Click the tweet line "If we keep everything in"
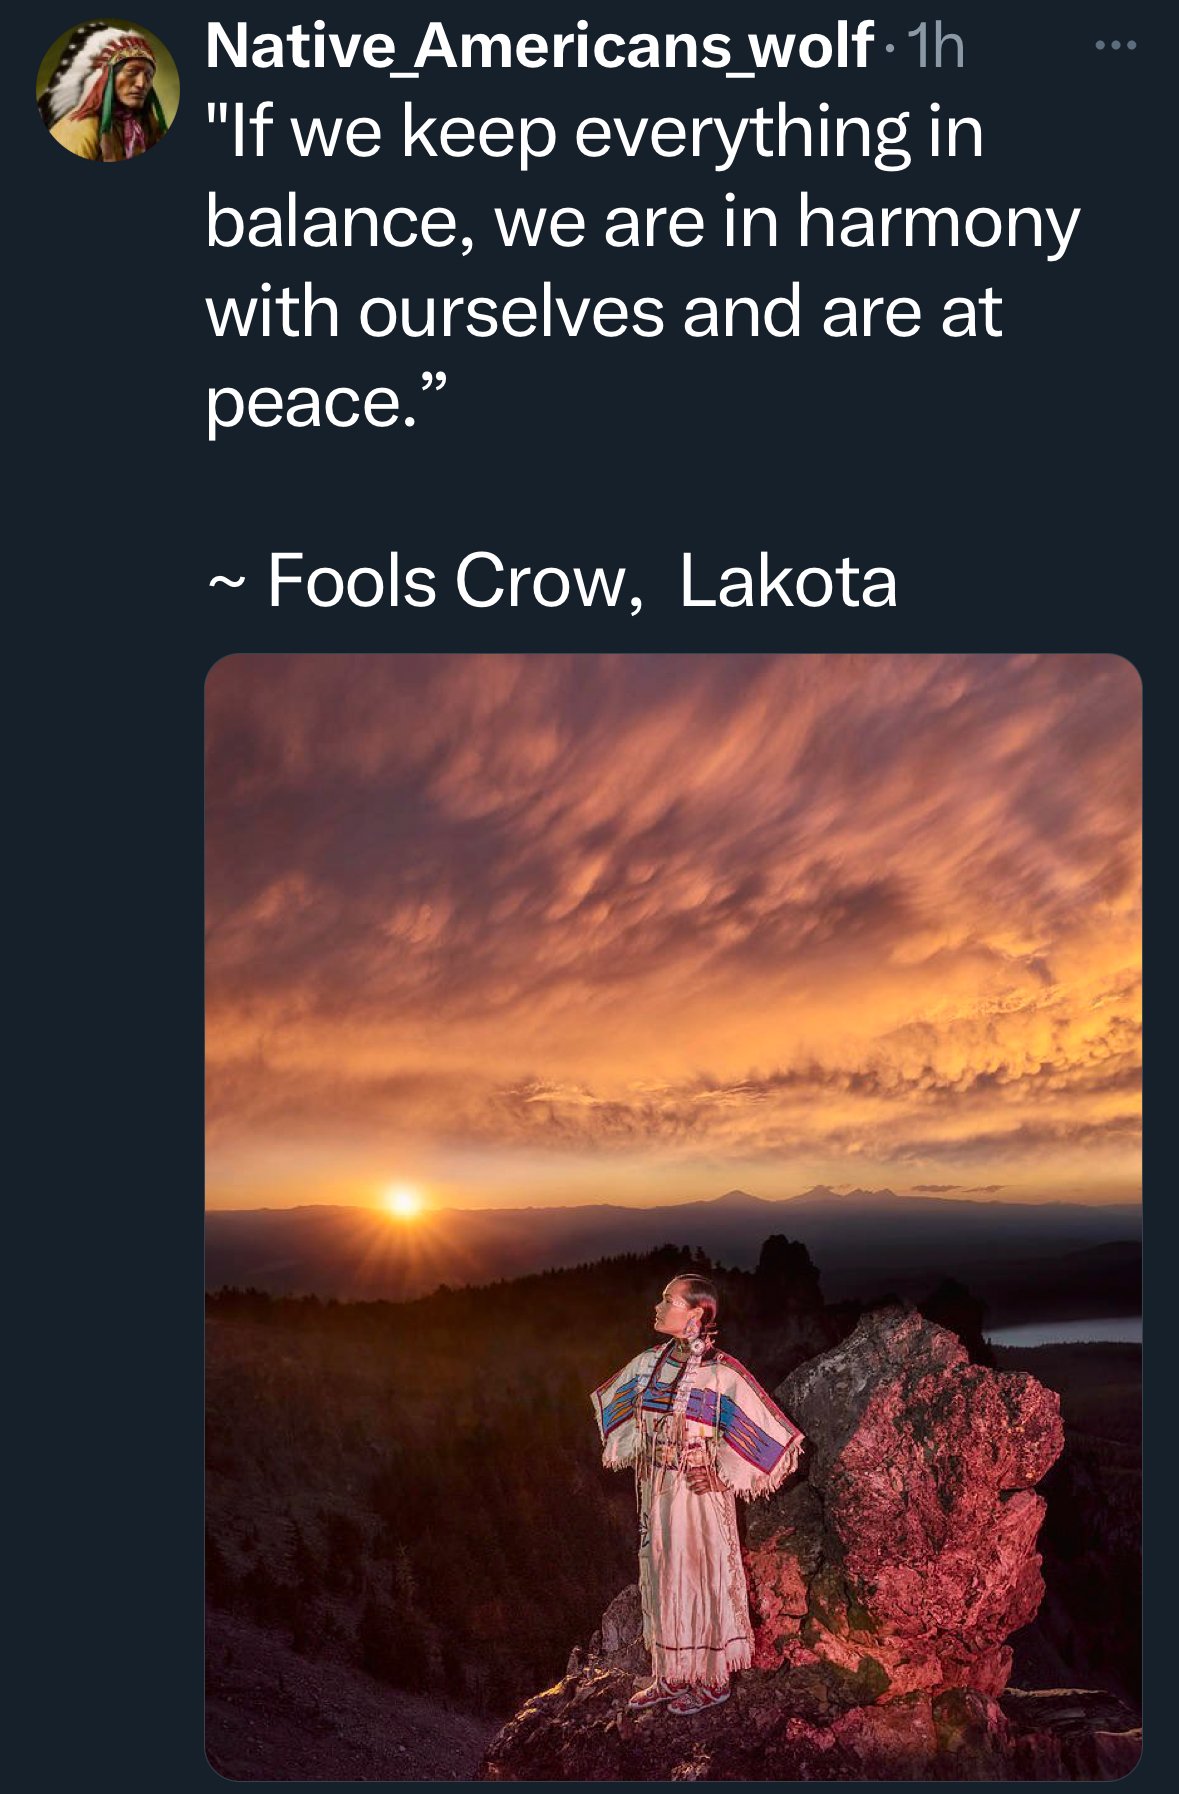 click(x=595, y=134)
